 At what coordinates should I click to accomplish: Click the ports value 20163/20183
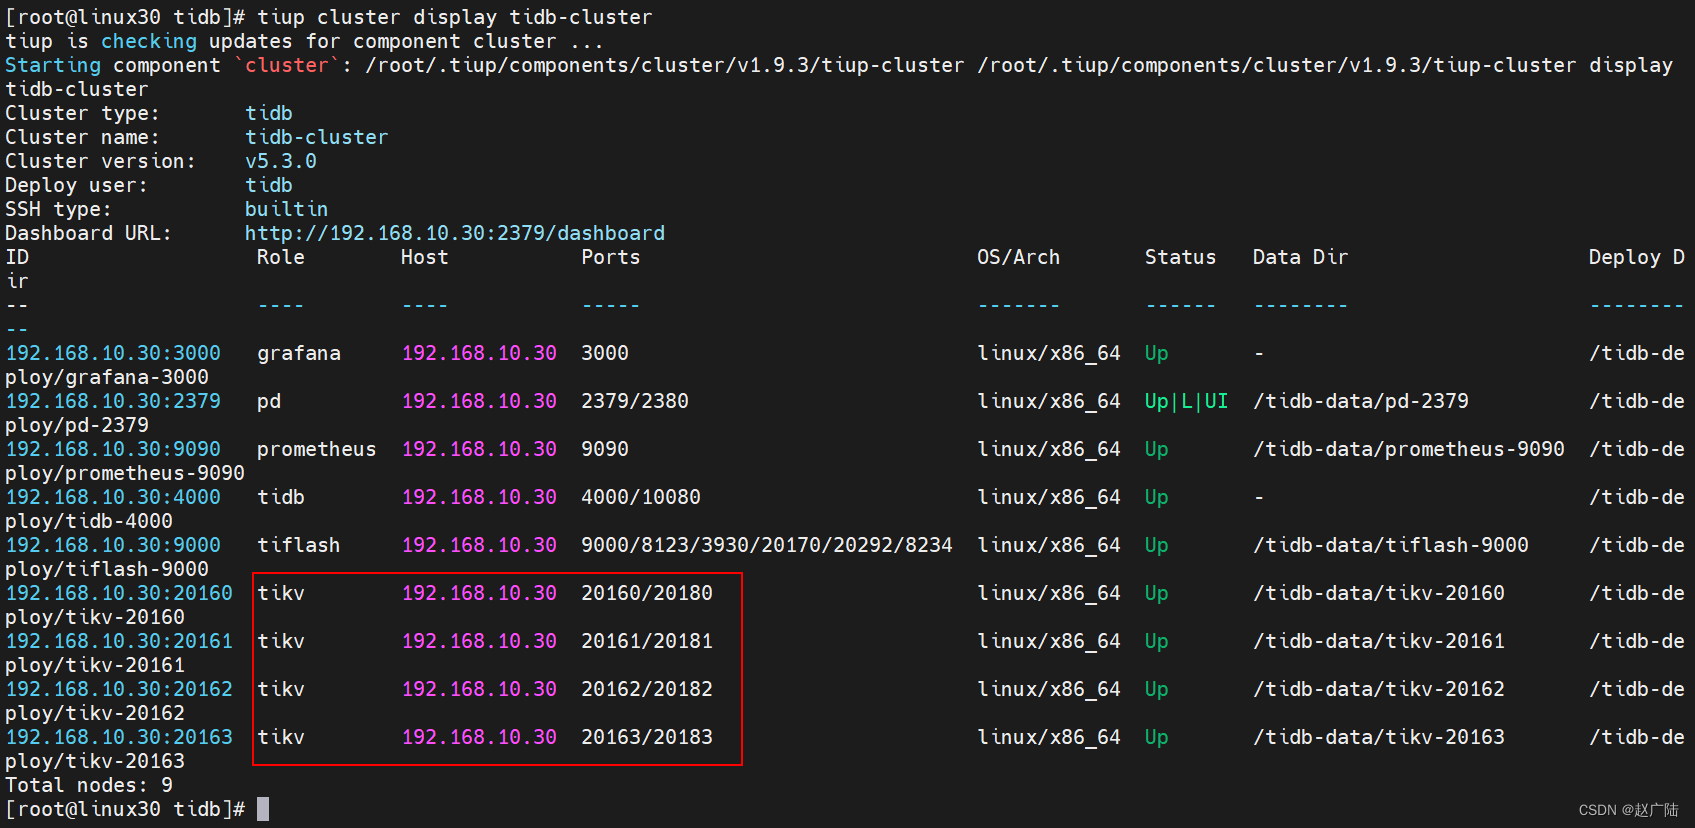pos(647,737)
